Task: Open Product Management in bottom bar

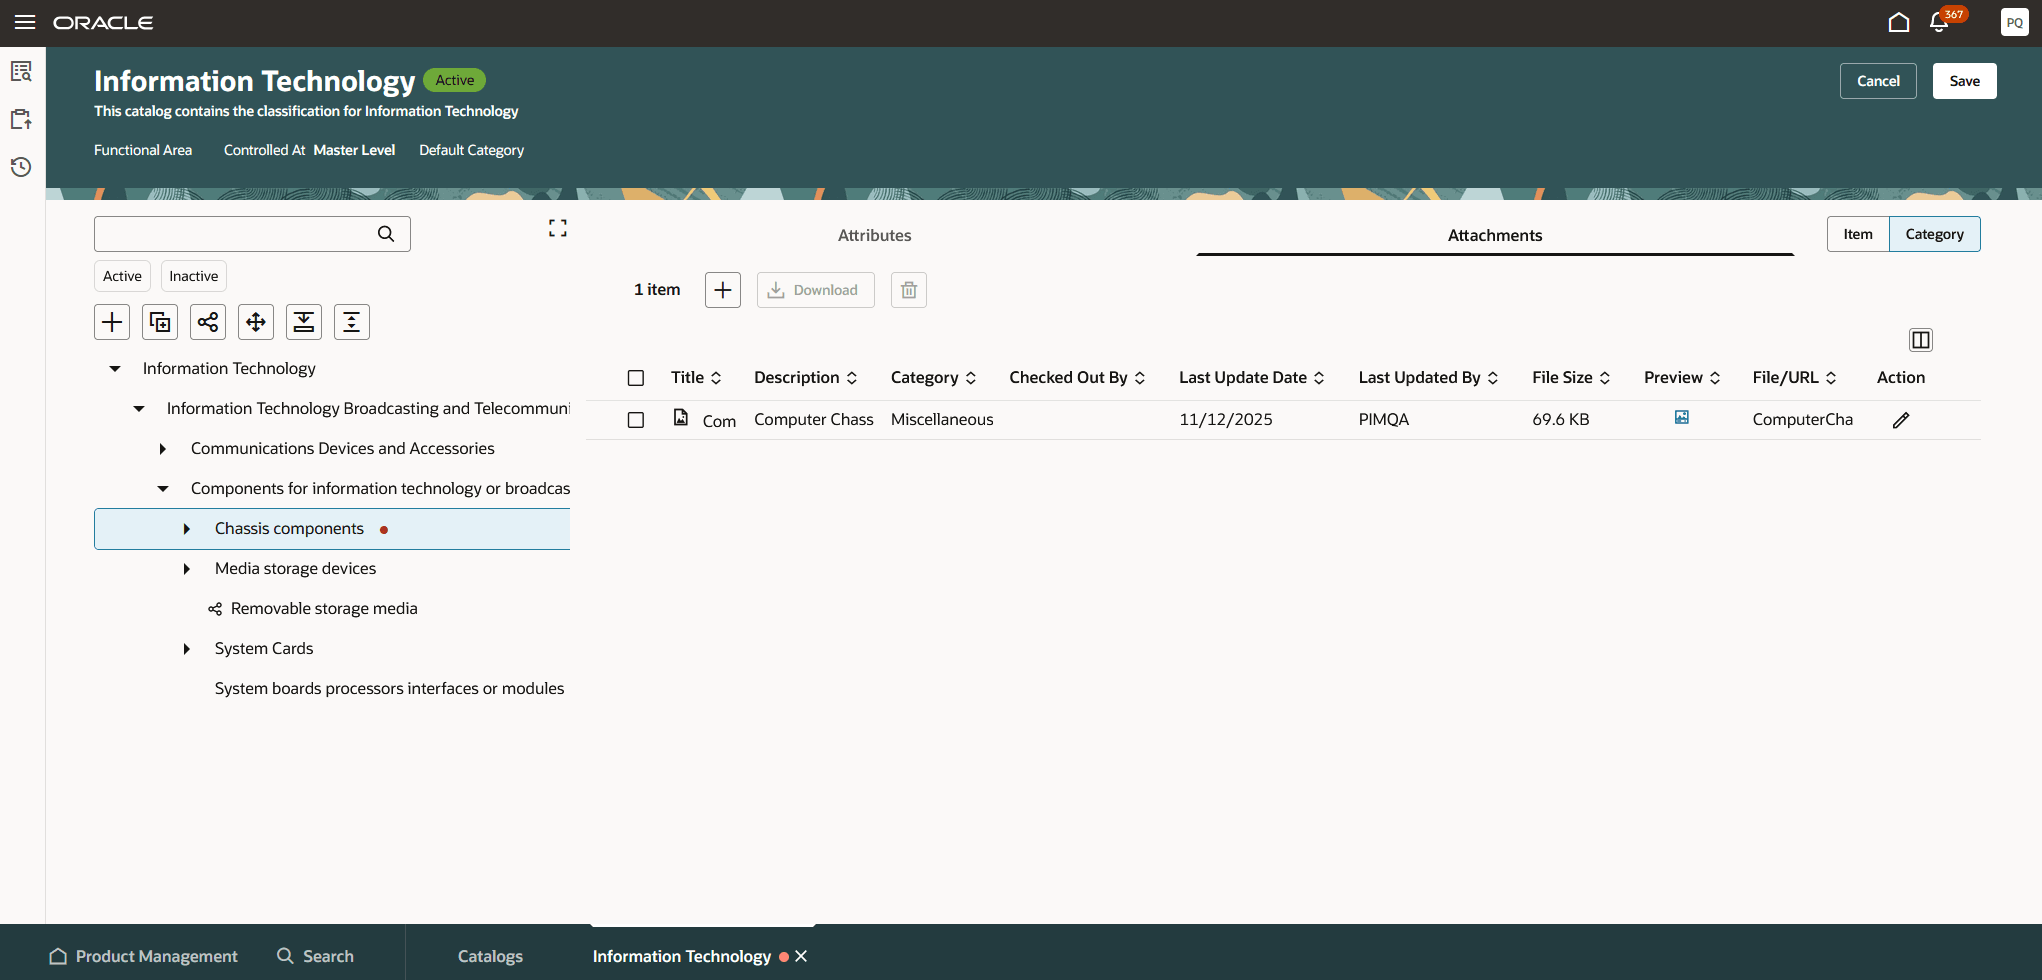Action: point(144,957)
